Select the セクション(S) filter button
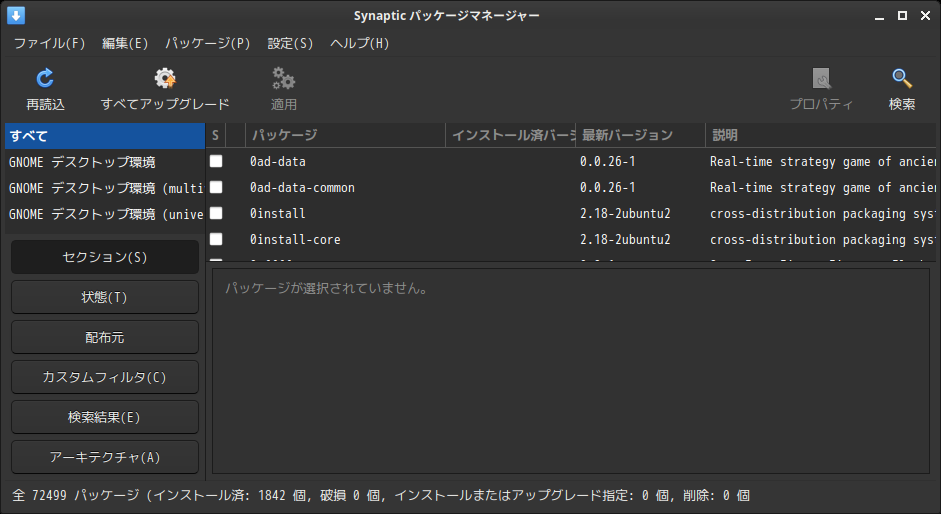The height and width of the screenshot is (514, 941). click(x=105, y=257)
